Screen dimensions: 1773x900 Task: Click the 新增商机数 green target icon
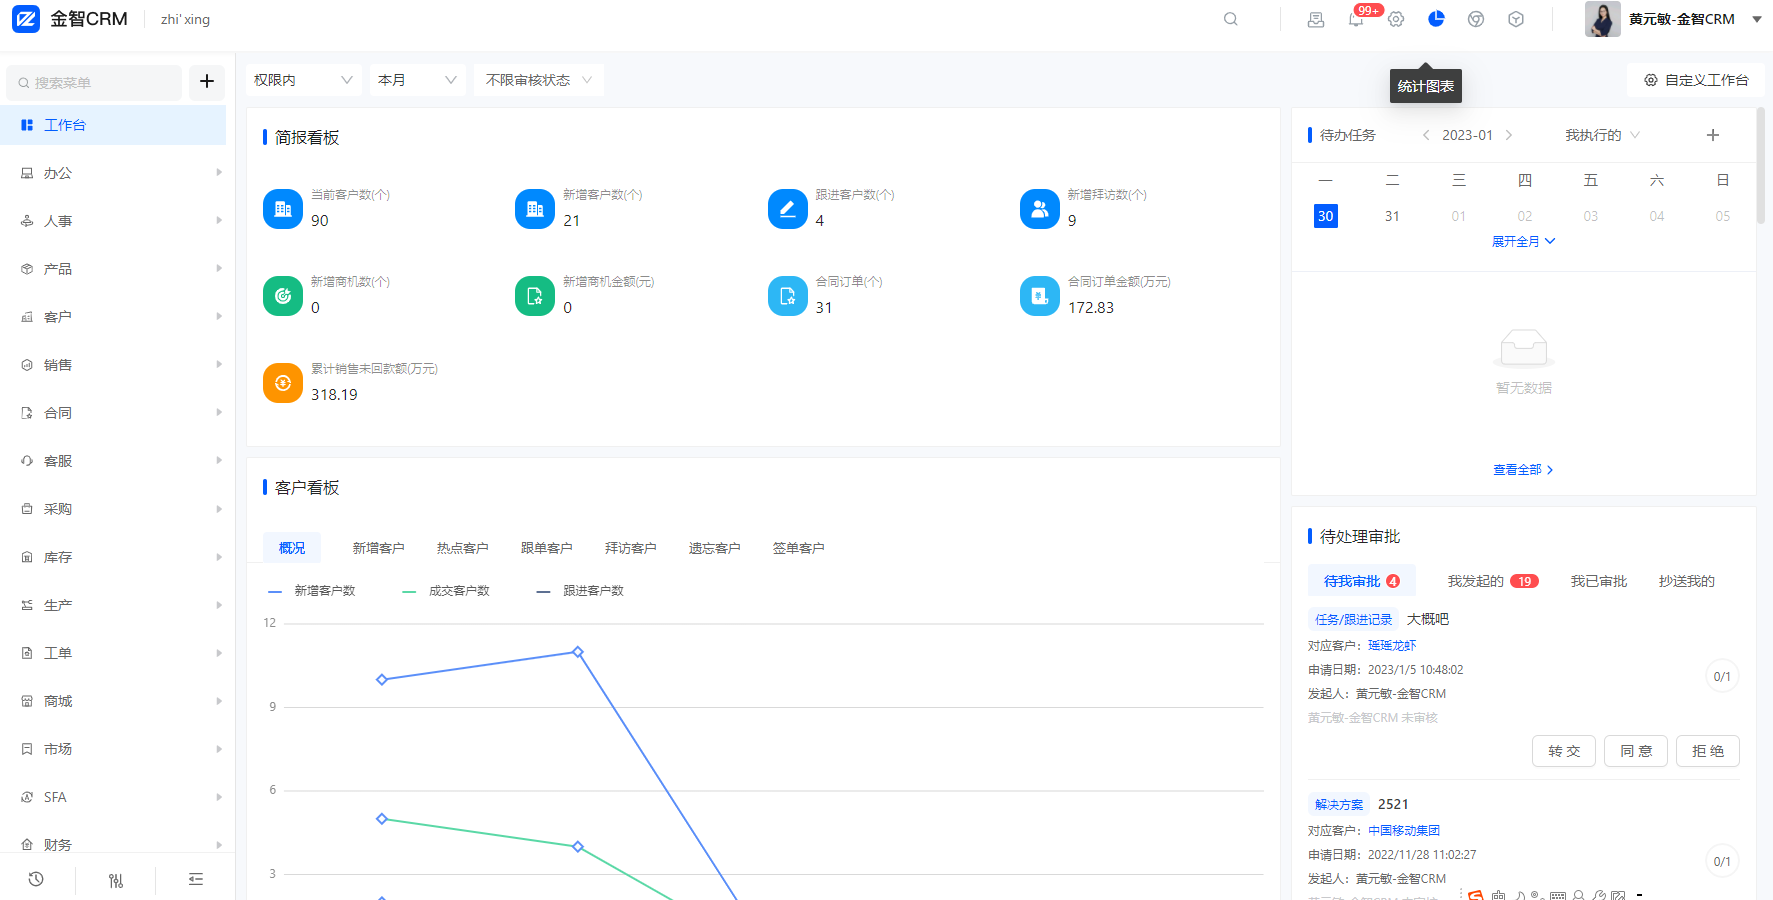(283, 296)
